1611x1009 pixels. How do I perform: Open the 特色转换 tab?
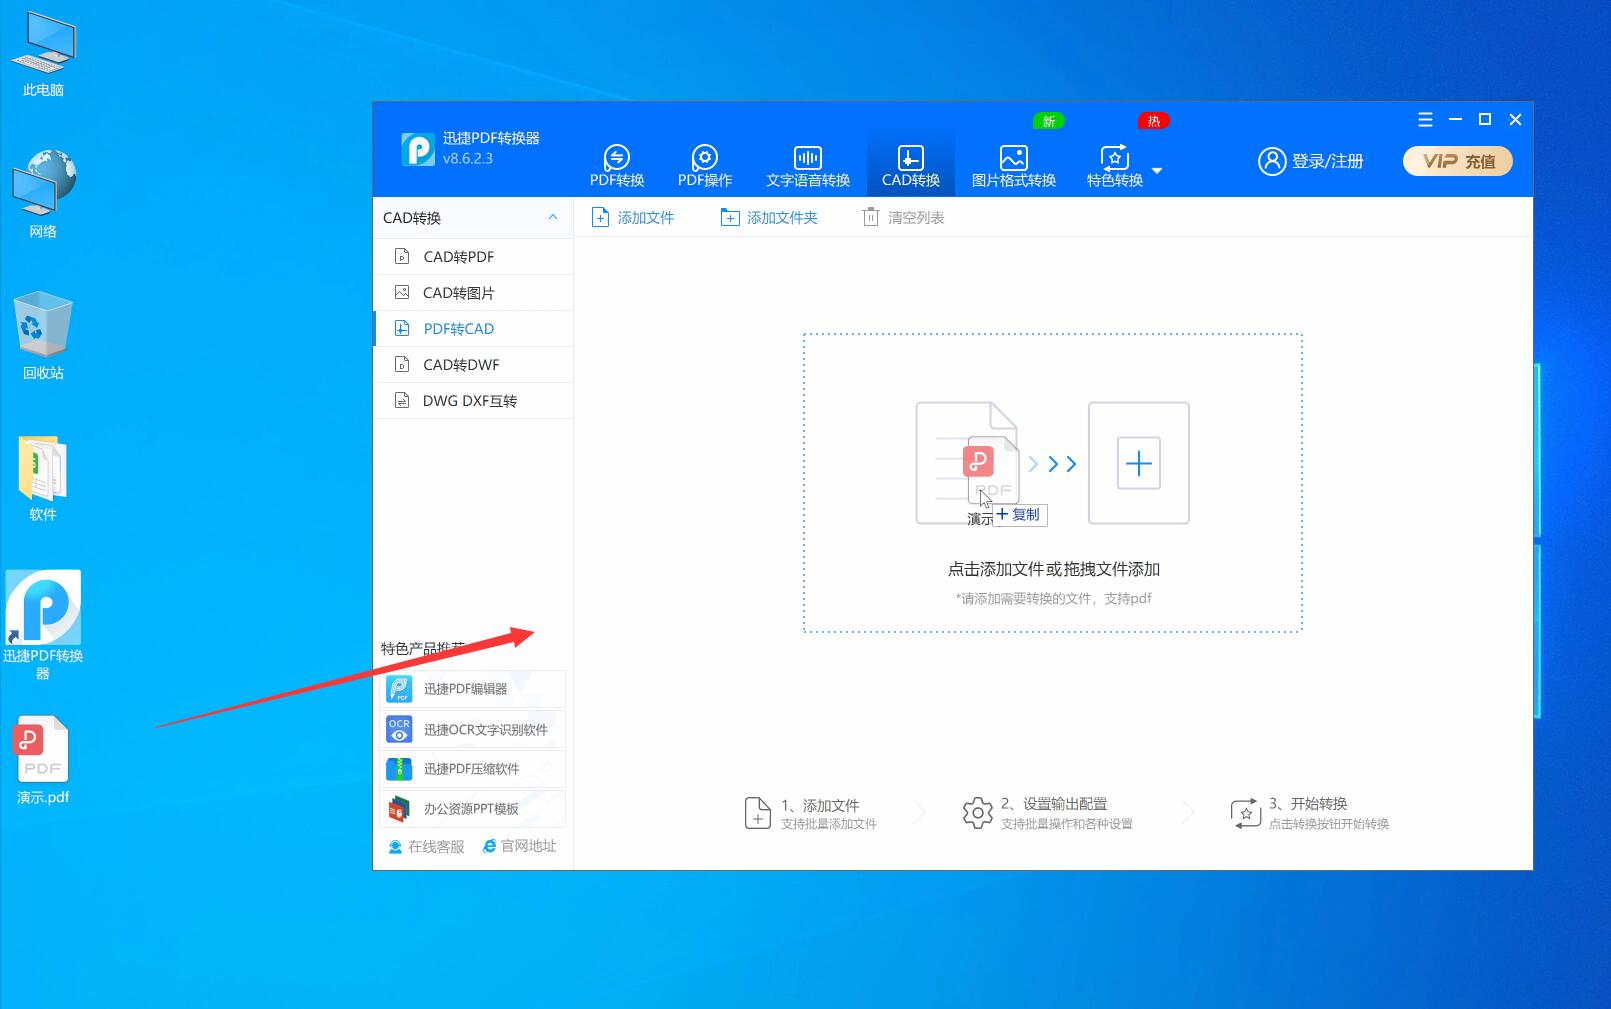[1115, 166]
